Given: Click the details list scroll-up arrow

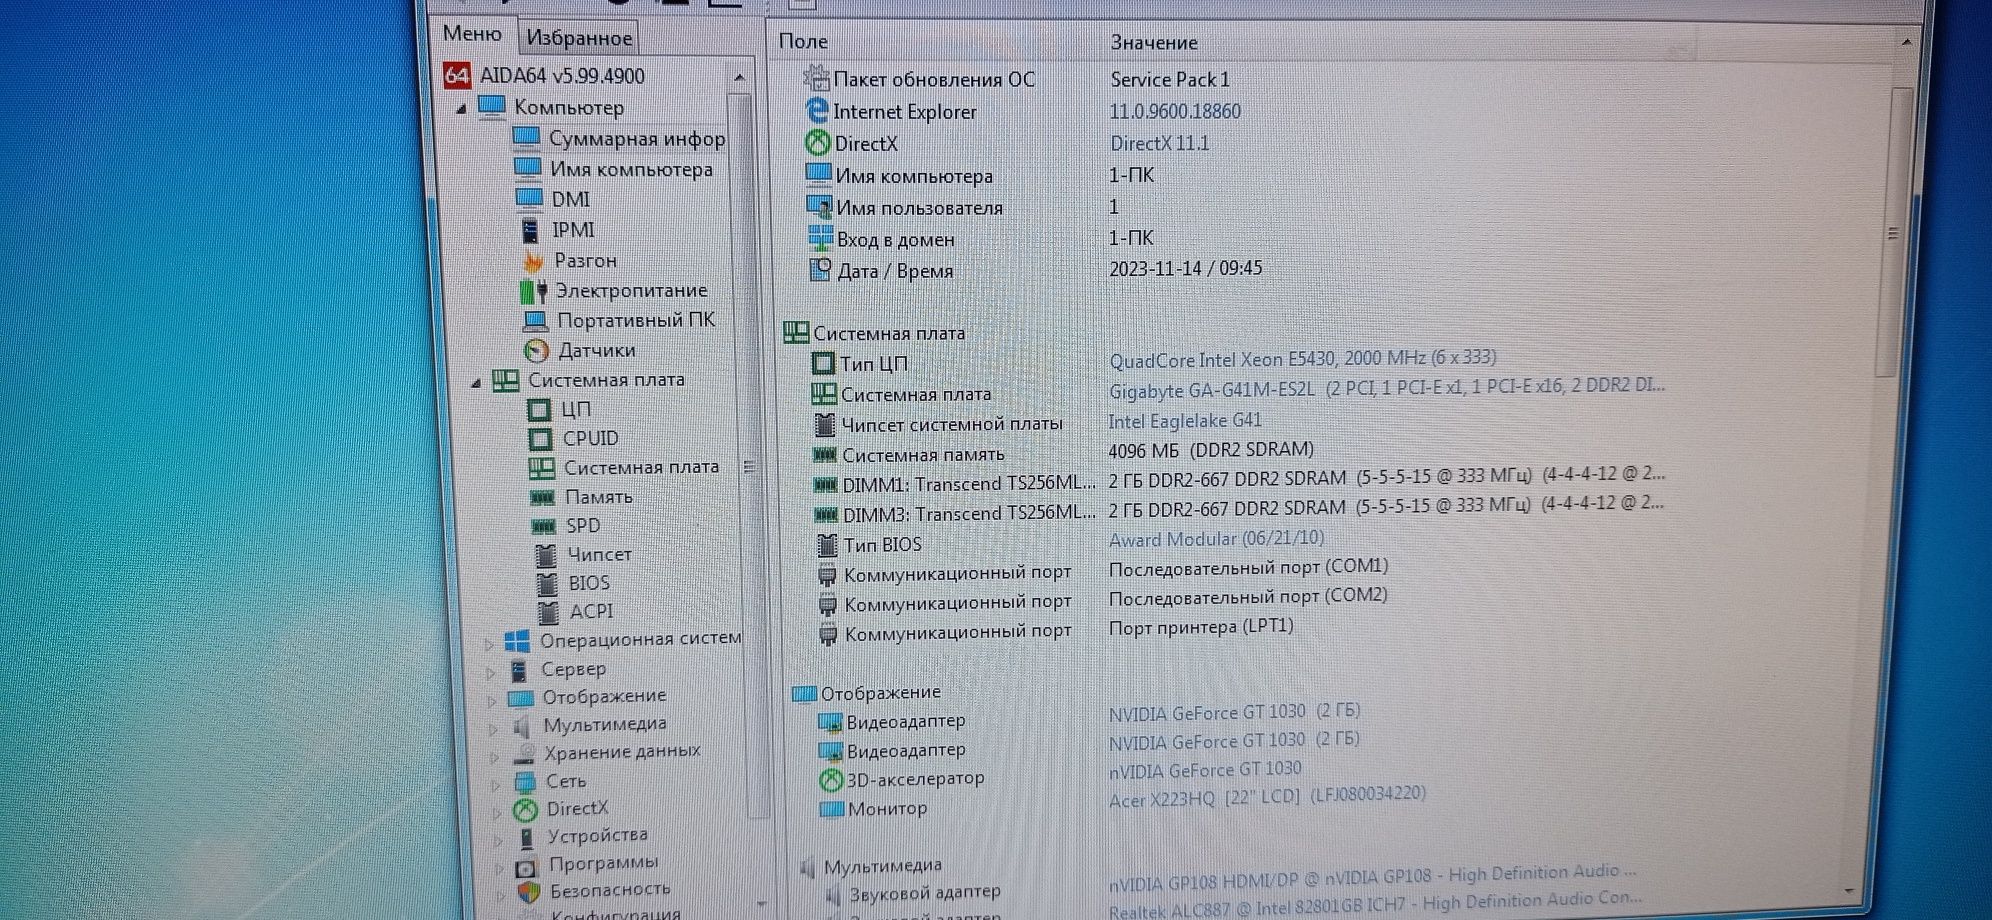Looking at the screenshot, I should (x=1906, y=42).
